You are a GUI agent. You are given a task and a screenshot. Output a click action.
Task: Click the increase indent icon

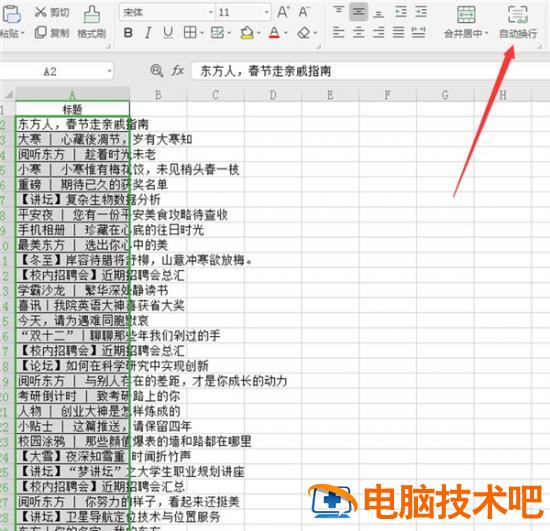[421, 12]
